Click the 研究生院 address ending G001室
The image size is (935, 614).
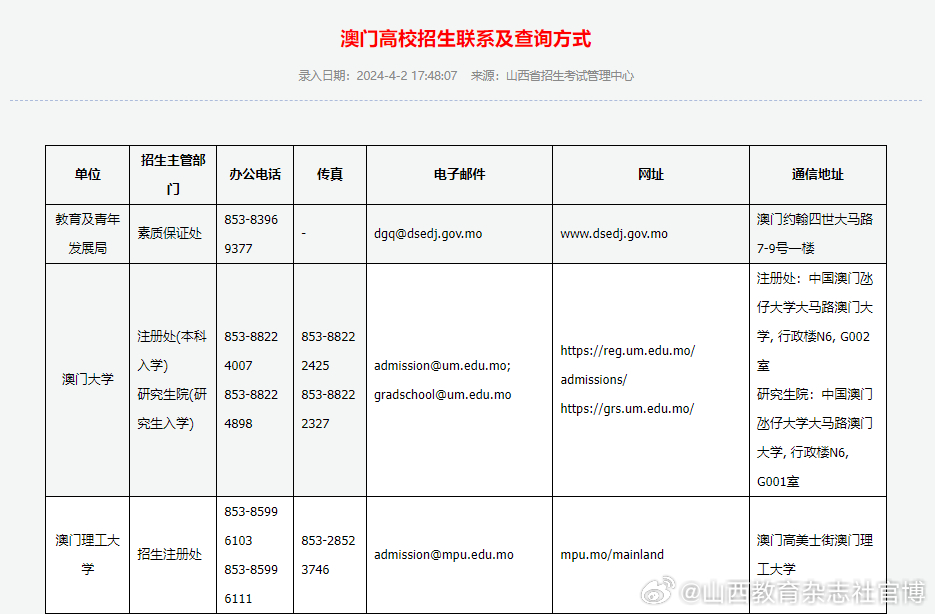click(815, 438)
